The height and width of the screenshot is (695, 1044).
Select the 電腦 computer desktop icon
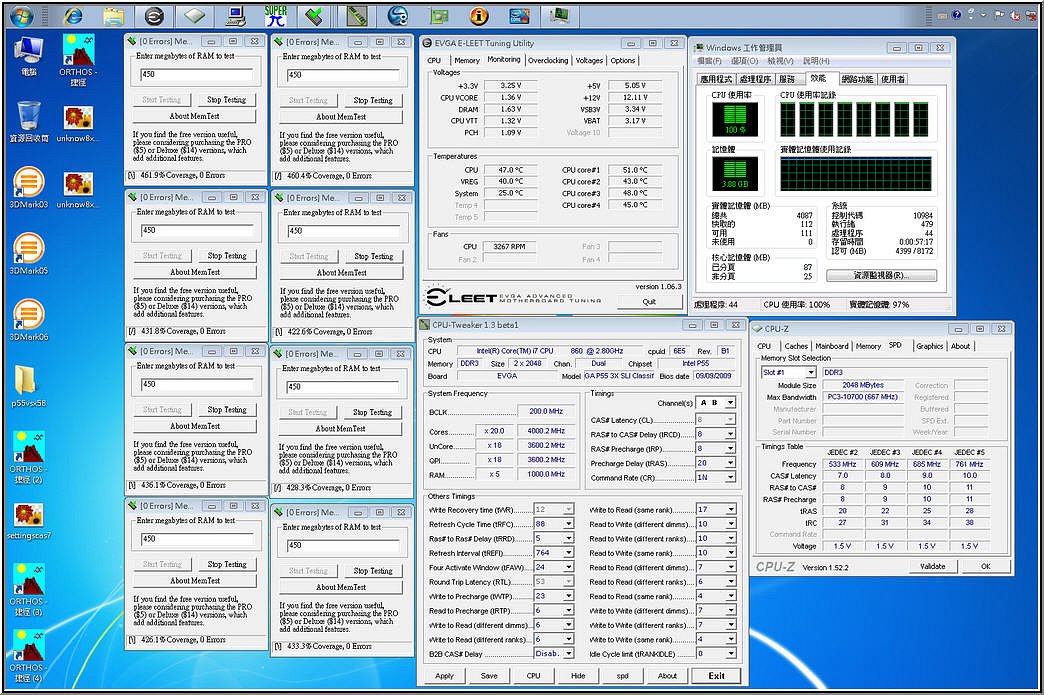pyautogui.click(x=29, y=56)
